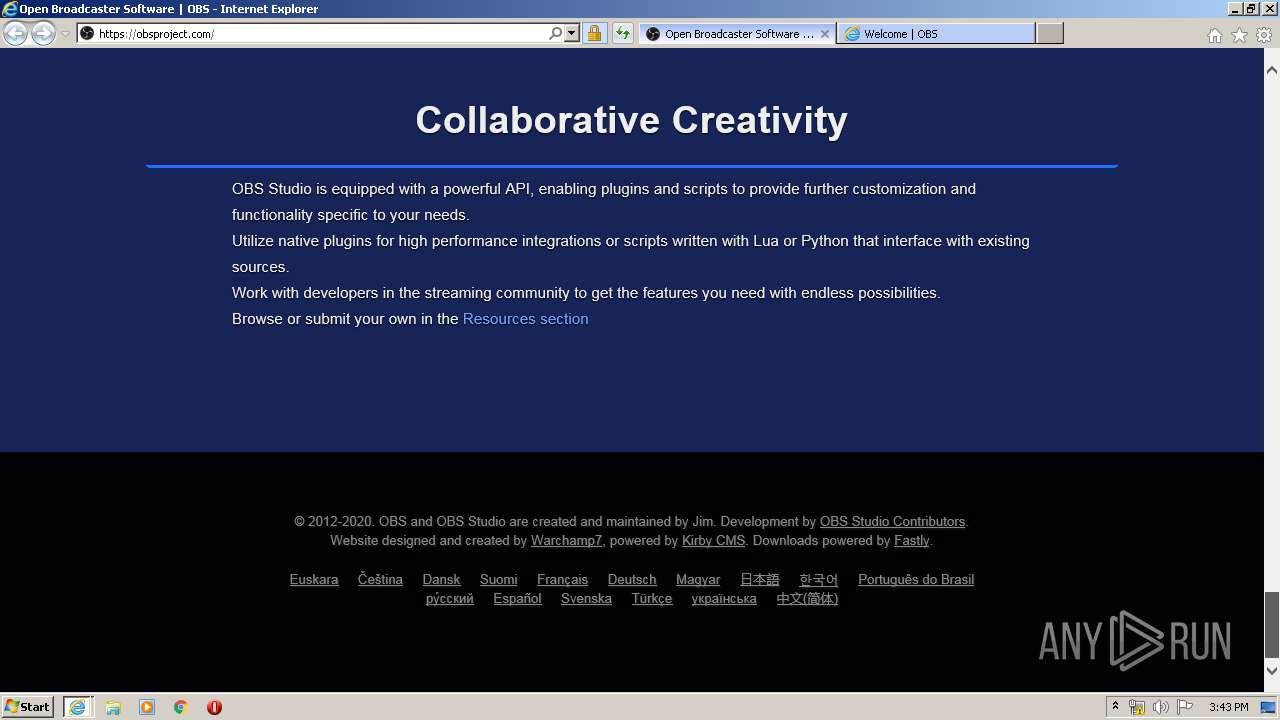
Task: Launch Chrome from the taskbar
Action: (181, 707)
